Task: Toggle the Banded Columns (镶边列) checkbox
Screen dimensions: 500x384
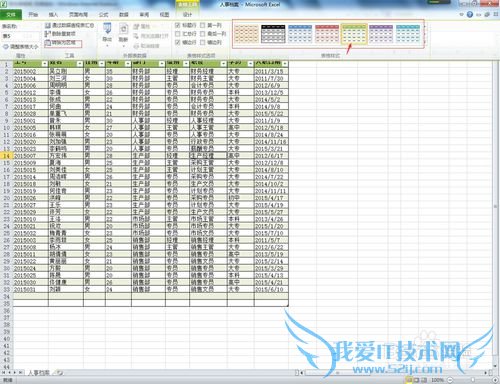Action: (203, 42)
